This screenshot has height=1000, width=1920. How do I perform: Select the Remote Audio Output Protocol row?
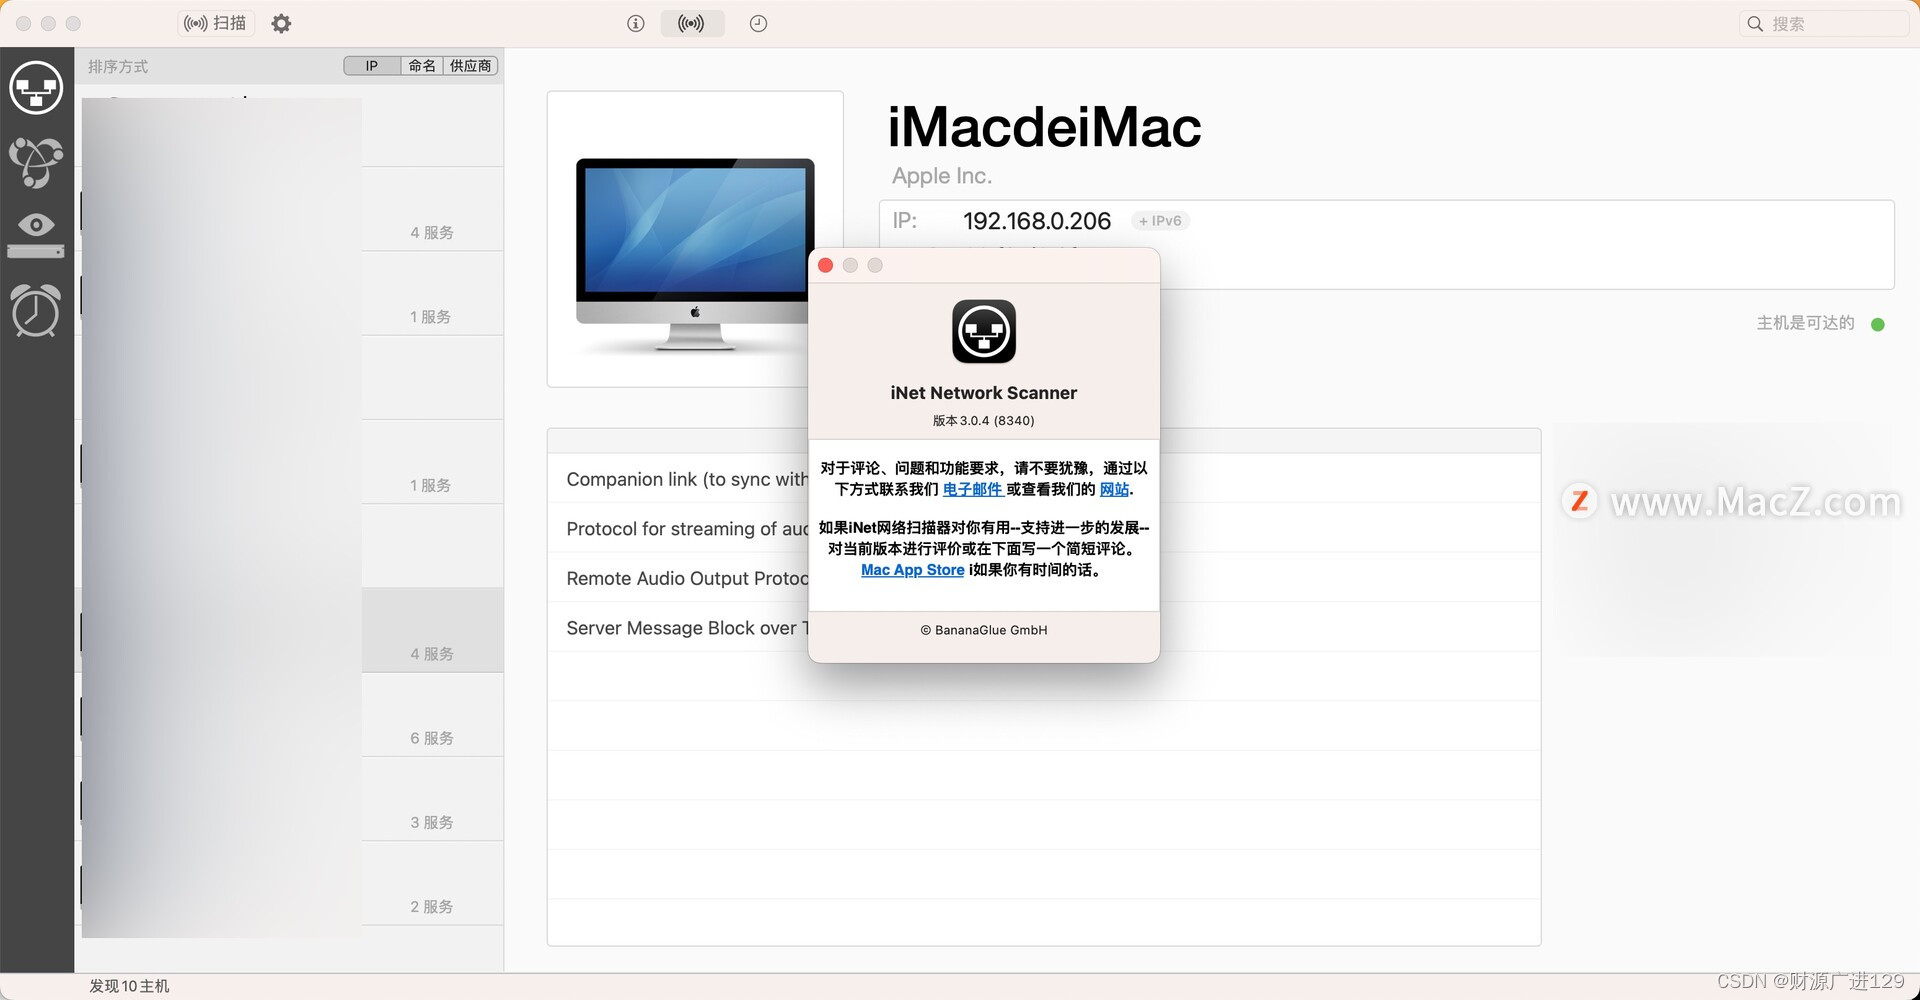pyautogui.click(x=1044, y=578)
